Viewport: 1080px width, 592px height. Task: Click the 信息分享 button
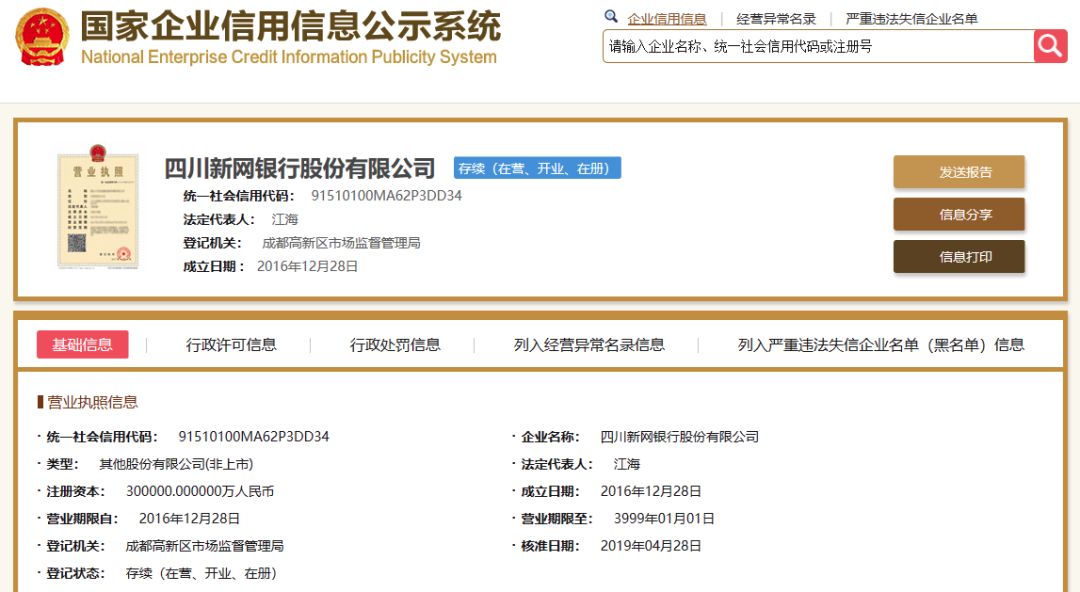click(x=959, y=214)
